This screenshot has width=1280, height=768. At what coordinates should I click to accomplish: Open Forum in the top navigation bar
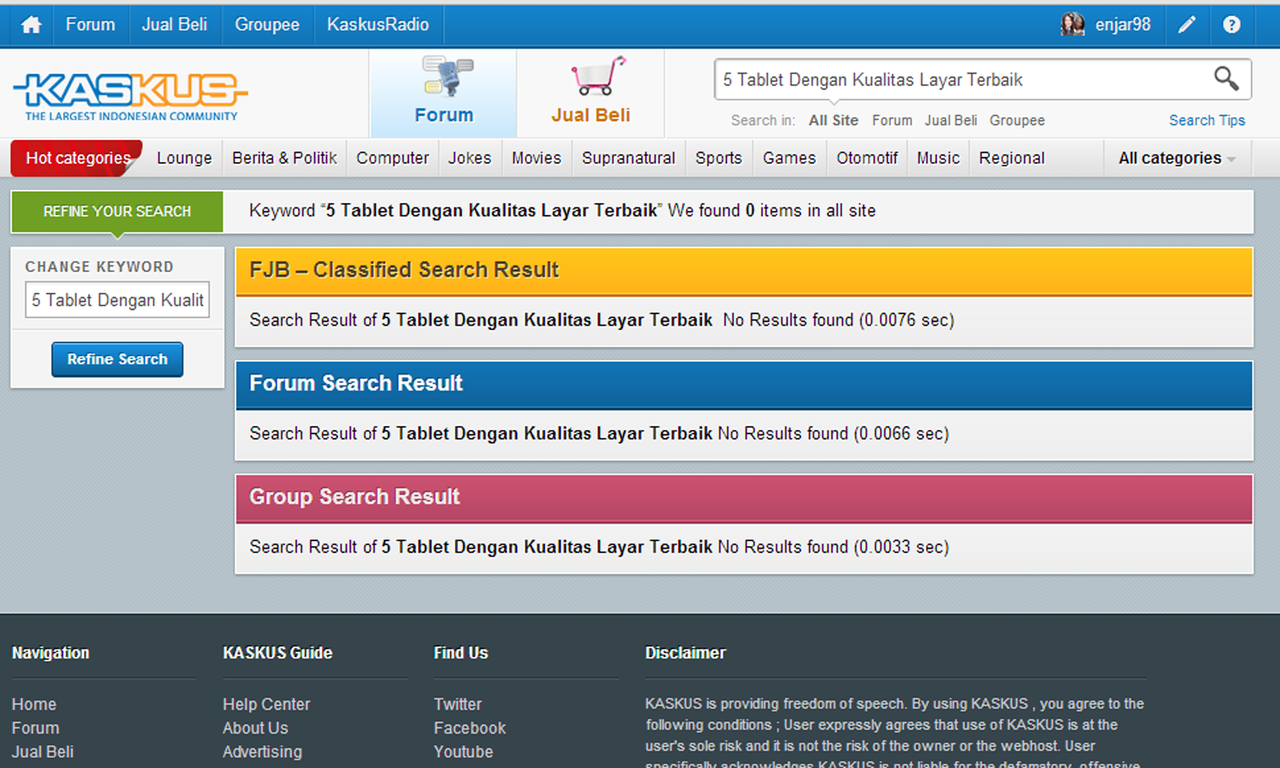point(90,25)
